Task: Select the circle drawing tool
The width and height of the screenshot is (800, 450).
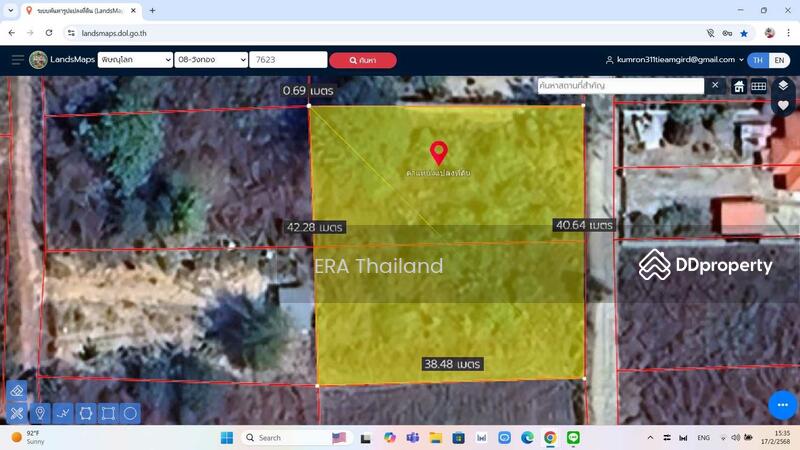Action: [131, 413]
